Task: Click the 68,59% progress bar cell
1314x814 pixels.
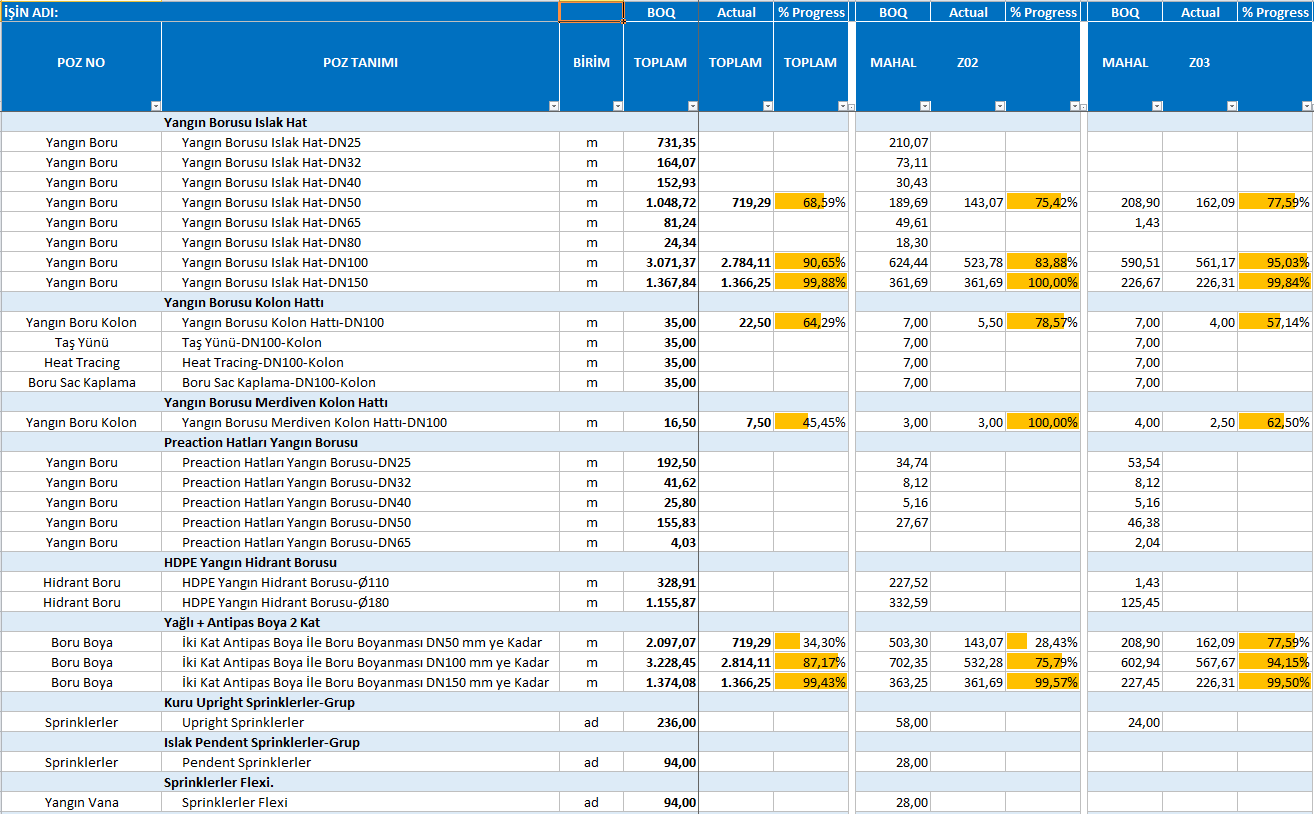Action: coord(810,202)
